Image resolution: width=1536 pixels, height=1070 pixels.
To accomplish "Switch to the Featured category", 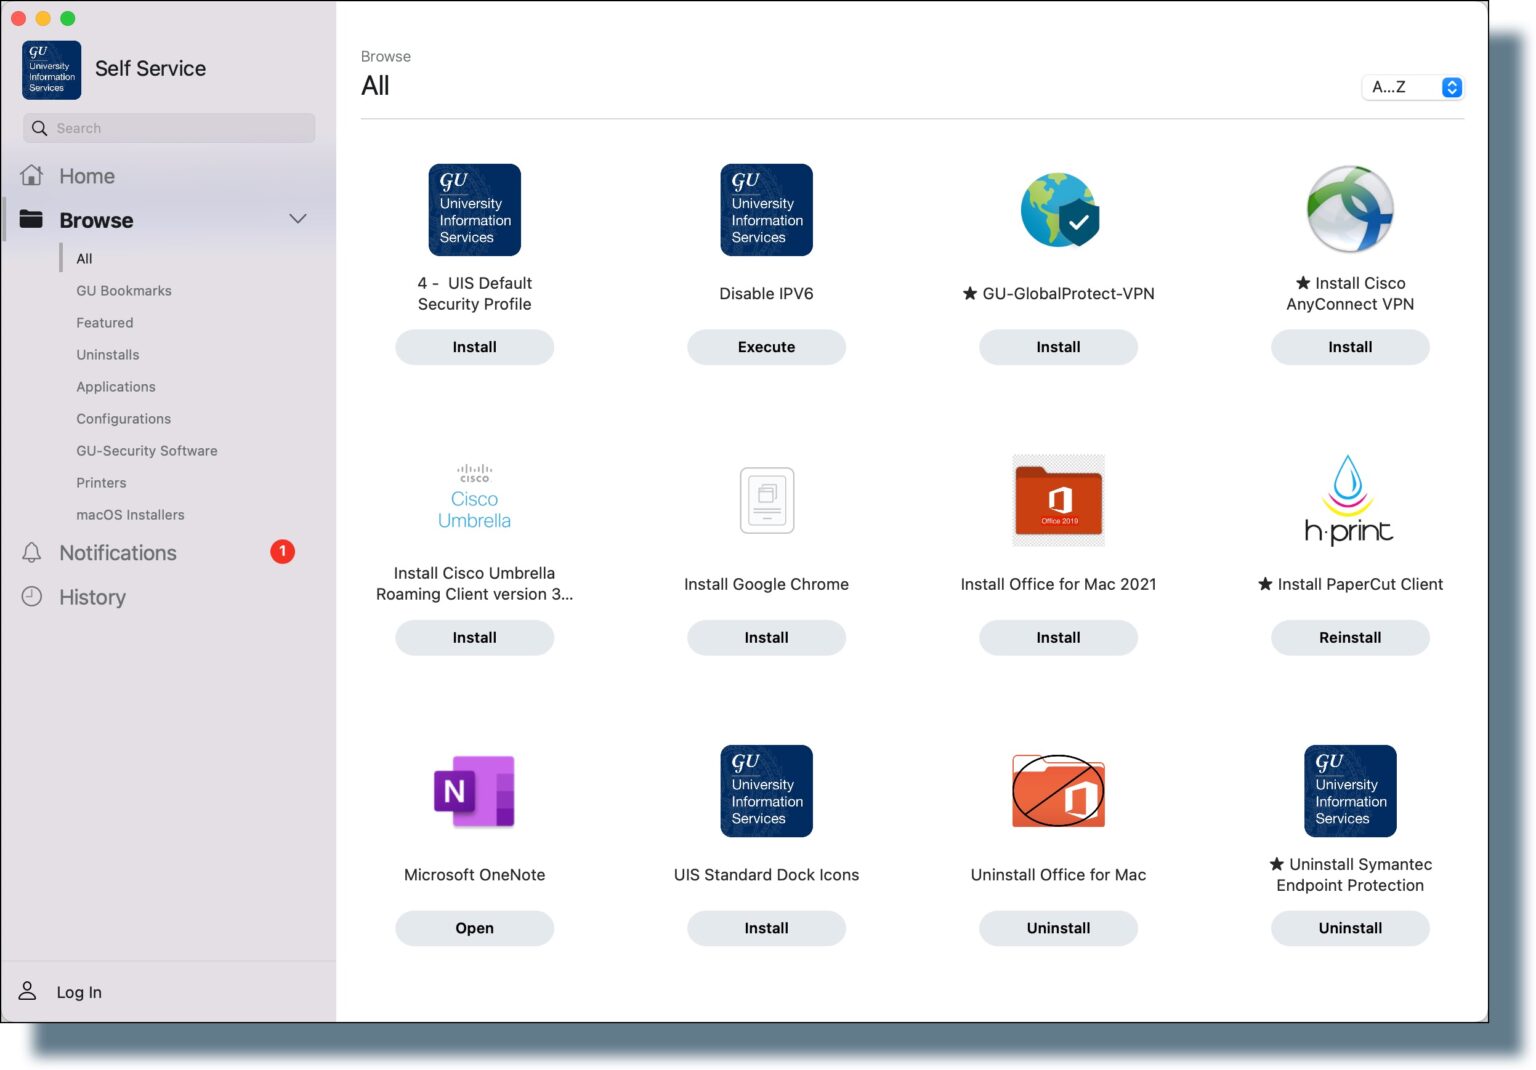I will 104,322.
